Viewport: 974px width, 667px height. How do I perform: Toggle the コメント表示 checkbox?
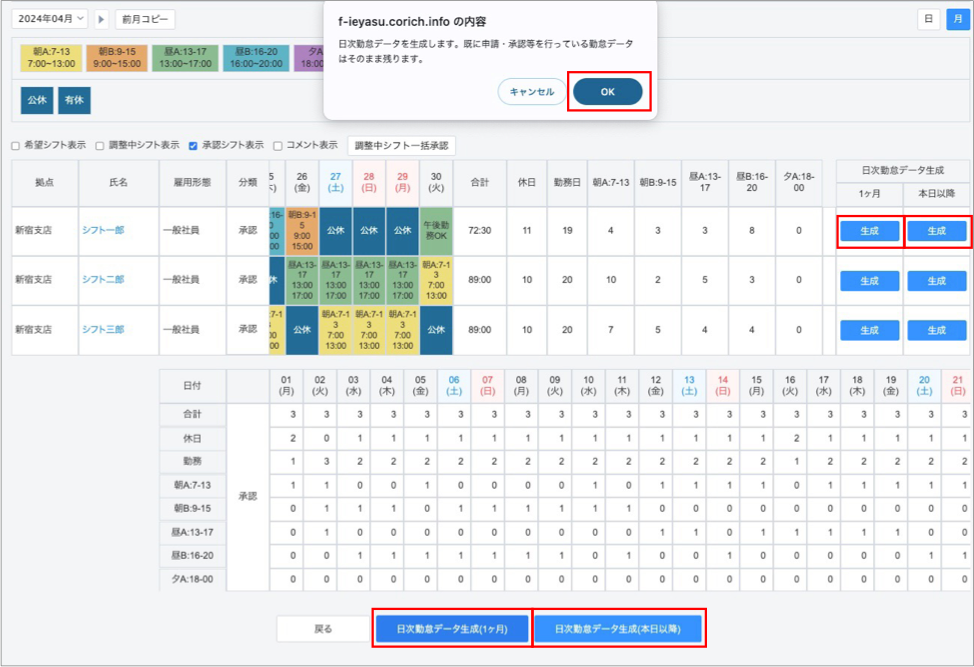coord(278,145)
